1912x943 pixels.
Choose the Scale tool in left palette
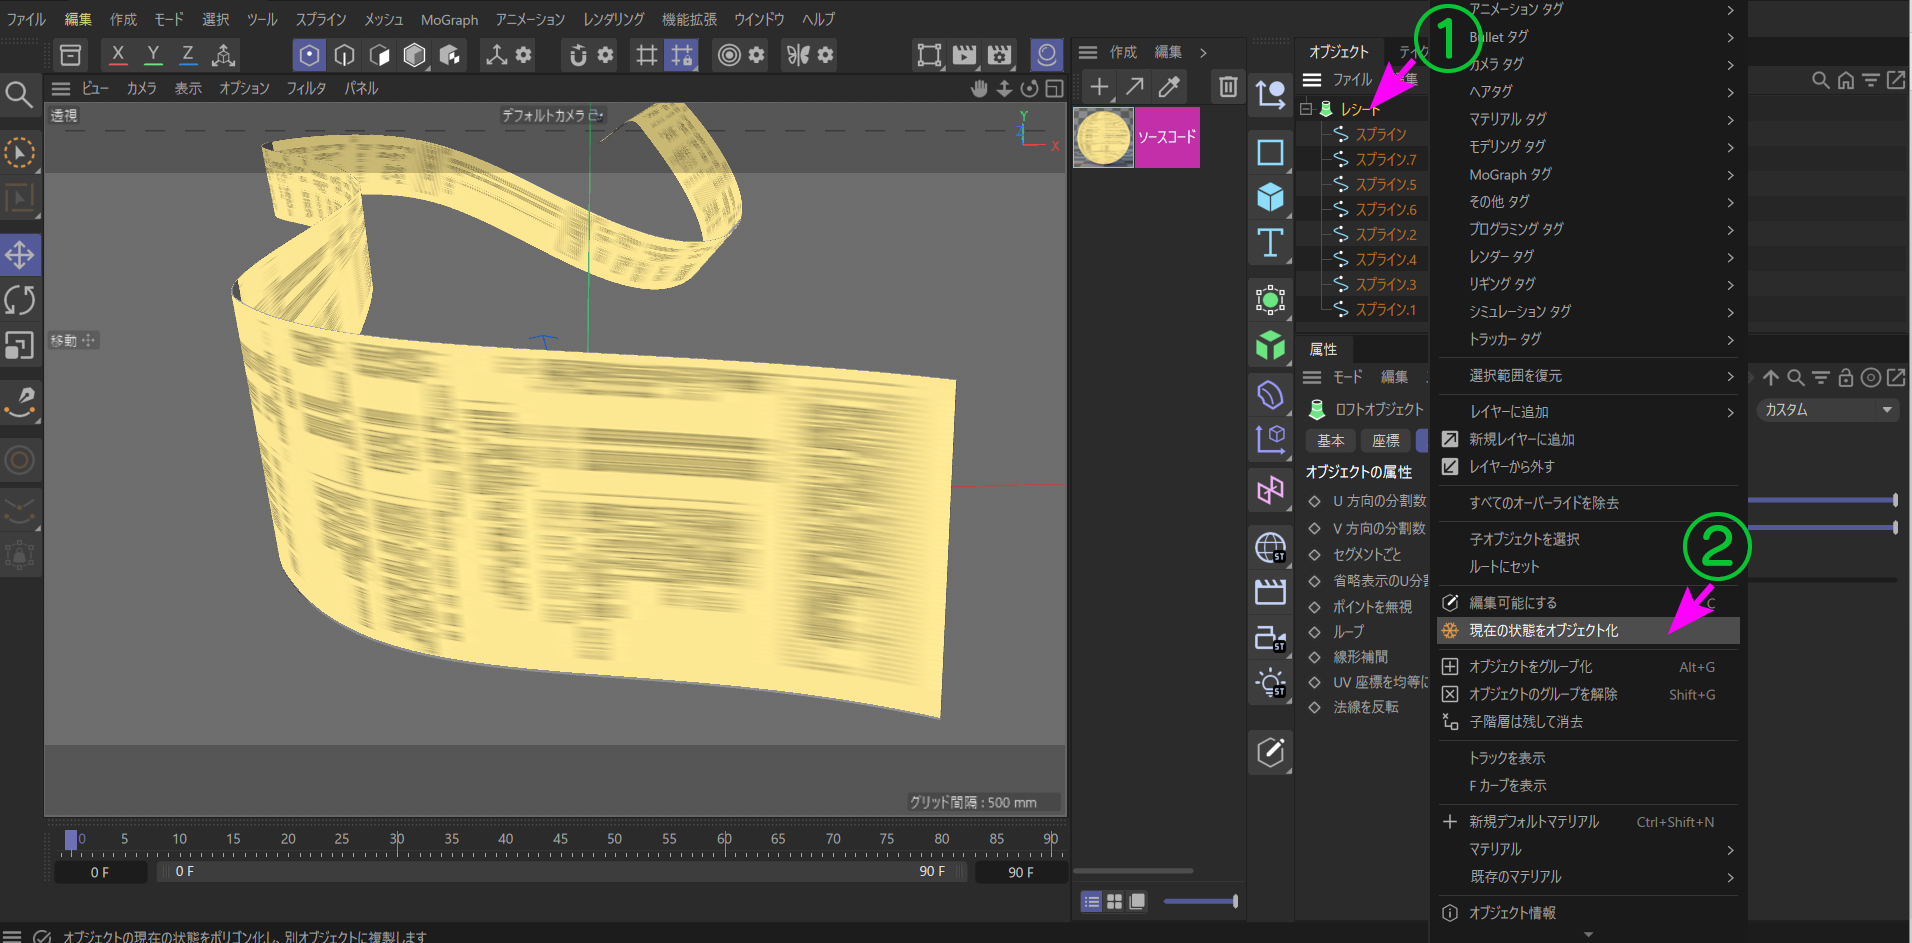20,346
